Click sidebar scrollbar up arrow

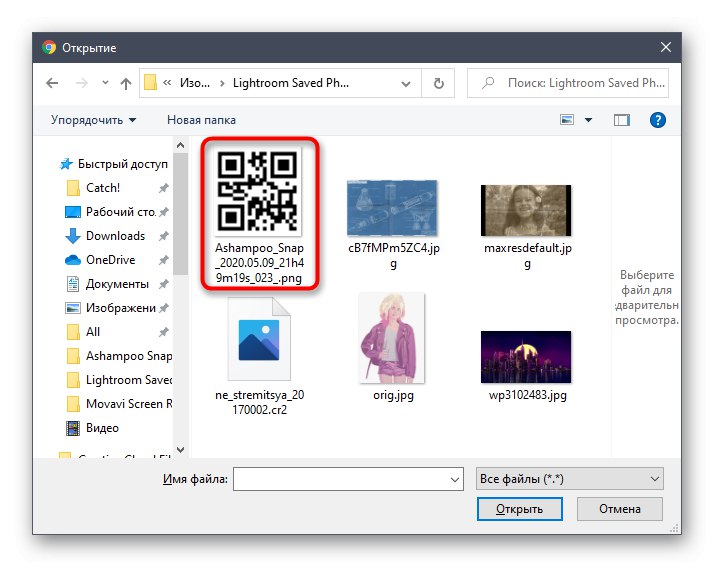tap(180, 145)
